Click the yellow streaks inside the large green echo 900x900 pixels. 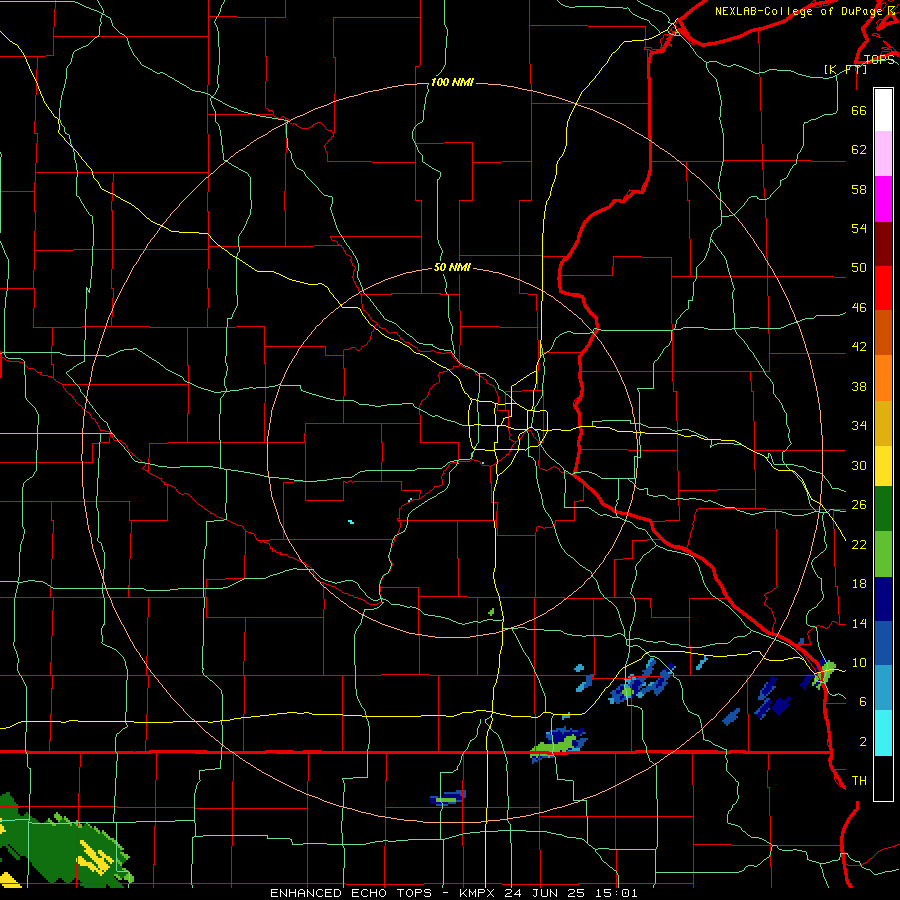click(x=95, y=857)
